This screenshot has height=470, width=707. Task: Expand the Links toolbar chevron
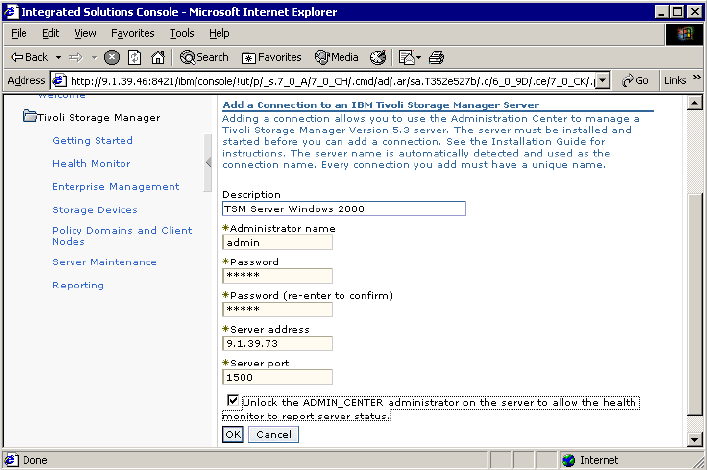[697, 78]
